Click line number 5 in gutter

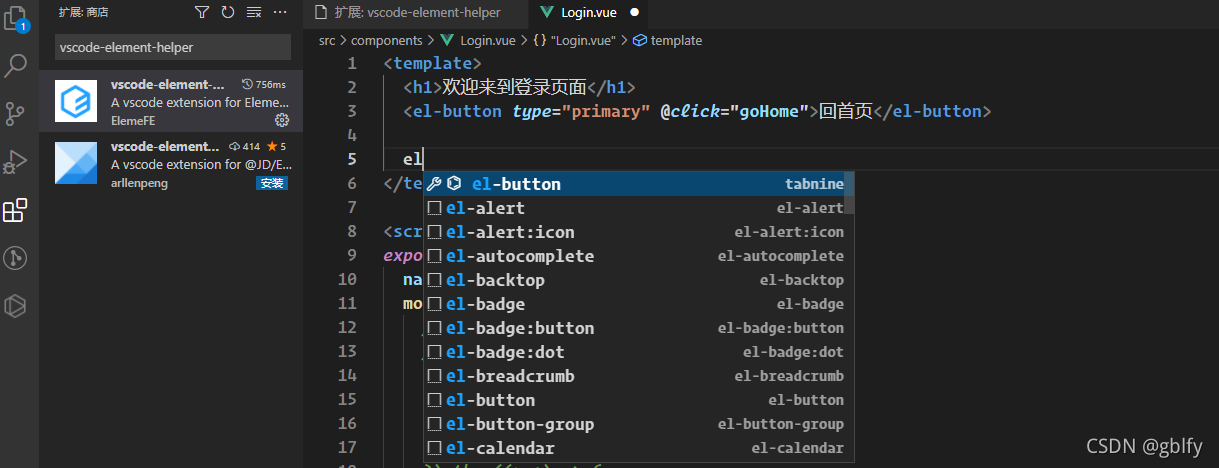click(351, 159)
